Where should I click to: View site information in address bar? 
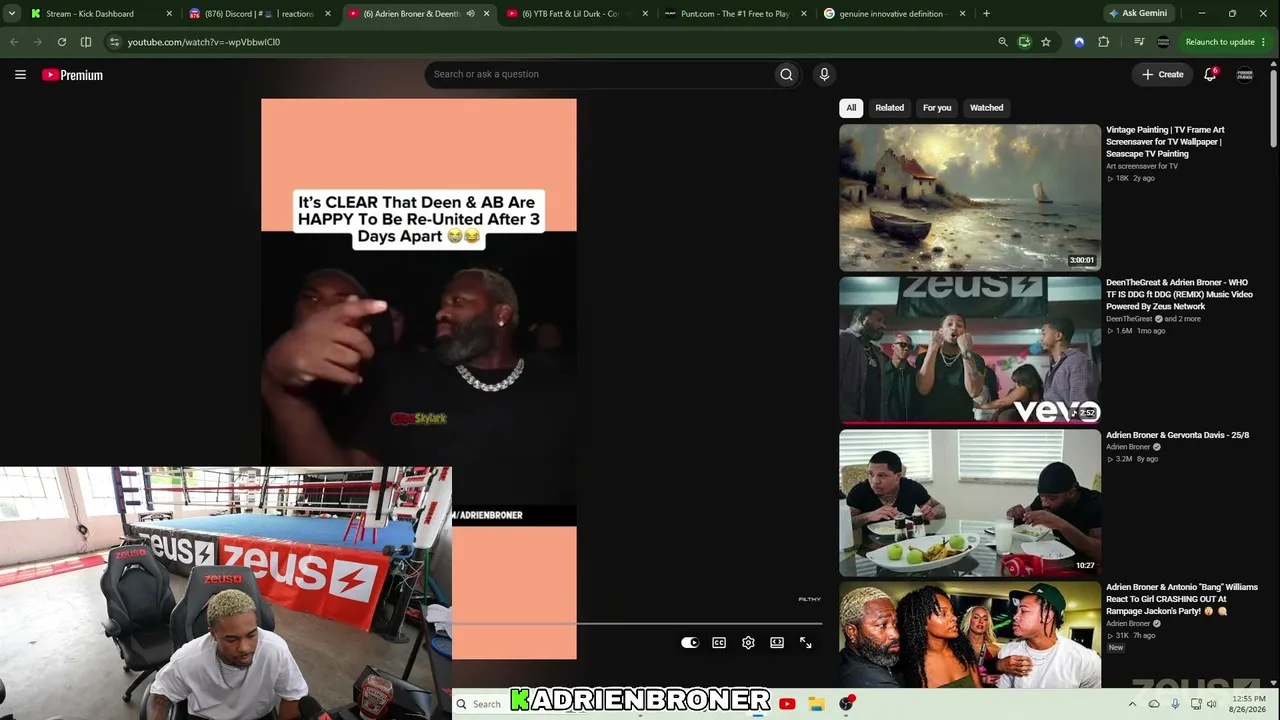pyautogui.click(x=115, y=42)
